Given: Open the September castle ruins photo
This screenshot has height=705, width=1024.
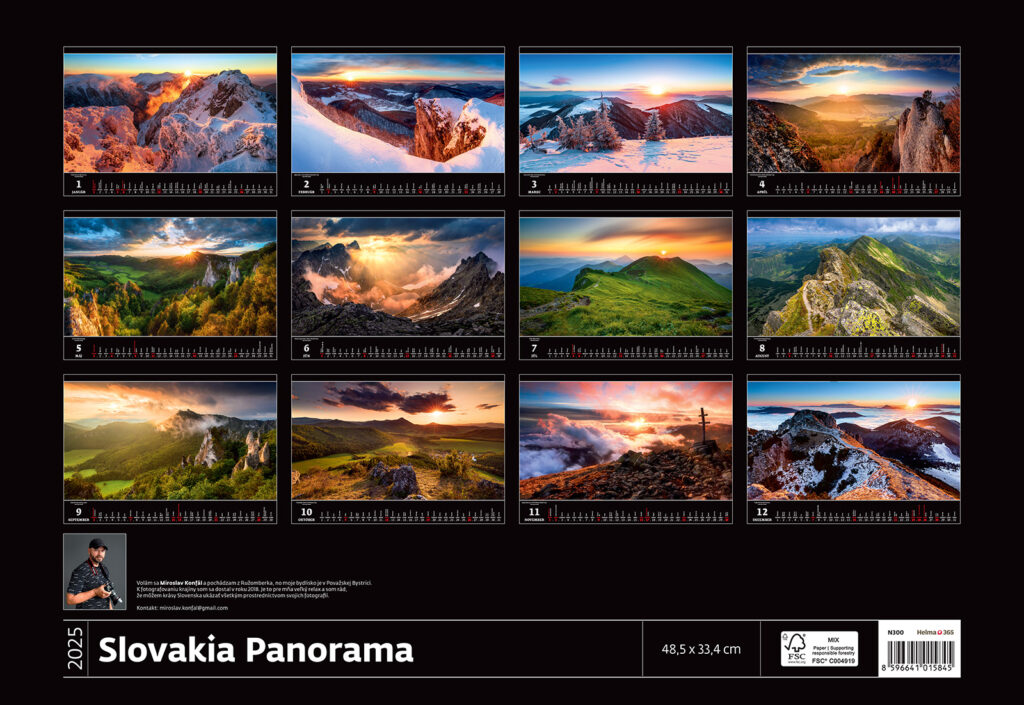Looking at the screenshot, I should (x=170, y=440).
